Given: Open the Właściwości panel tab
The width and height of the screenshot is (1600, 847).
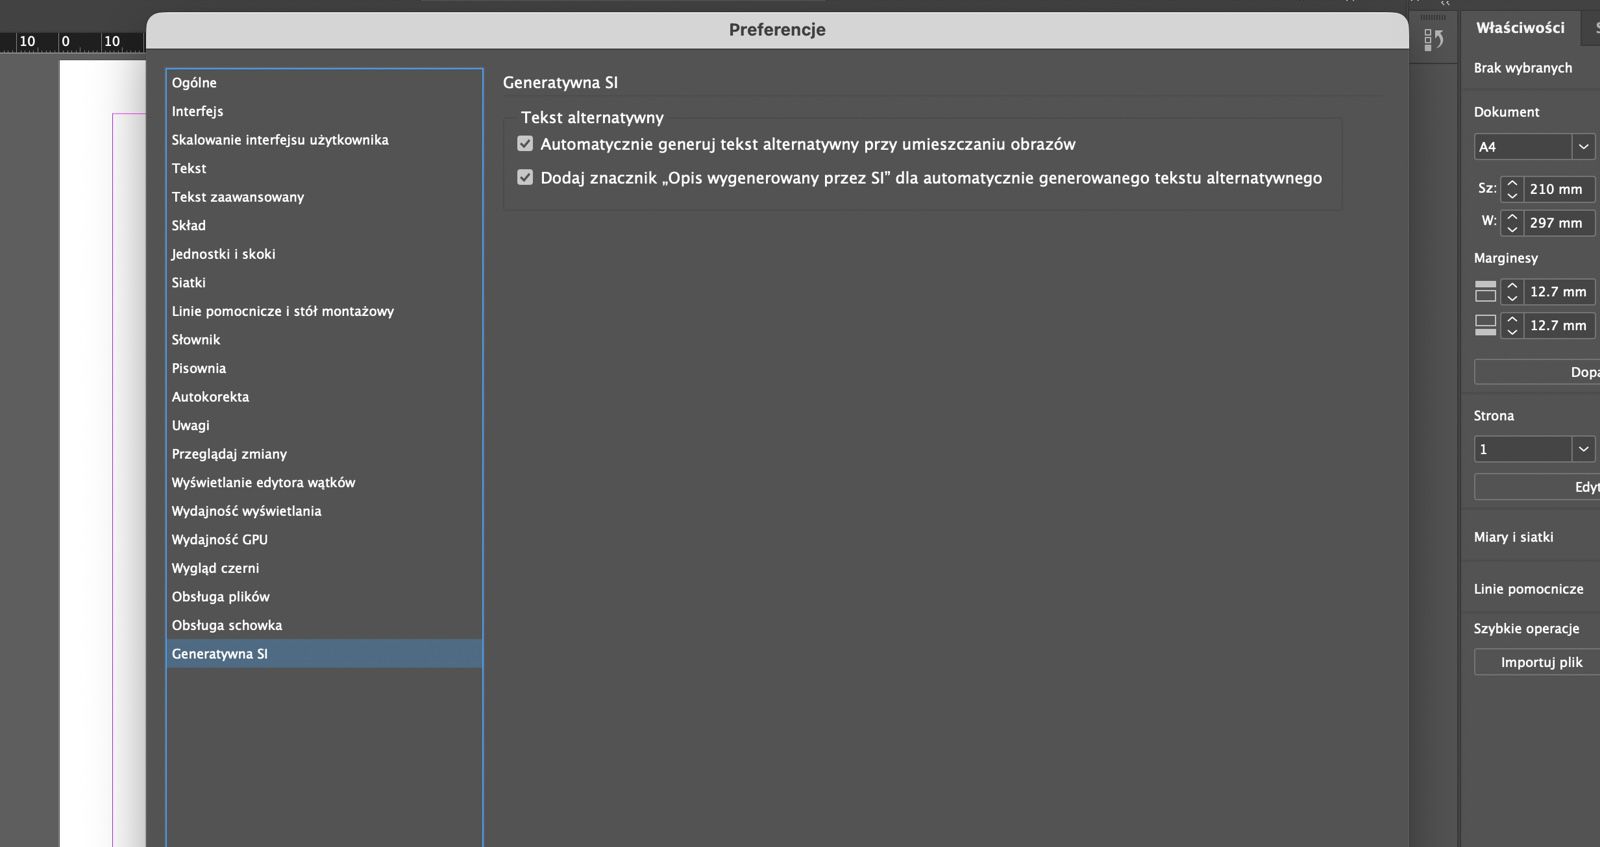Looking at the screenshot, I should tap(1520, 28).
